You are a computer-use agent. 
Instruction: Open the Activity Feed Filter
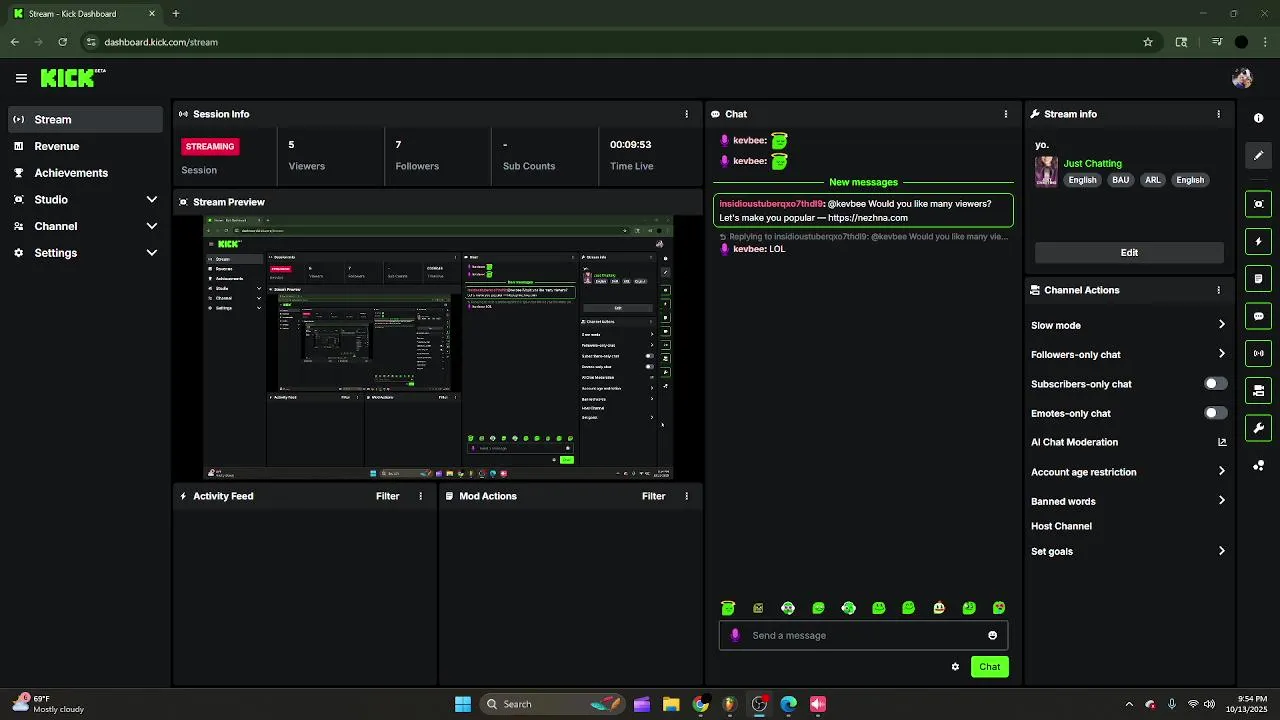(x=387, y=496)
